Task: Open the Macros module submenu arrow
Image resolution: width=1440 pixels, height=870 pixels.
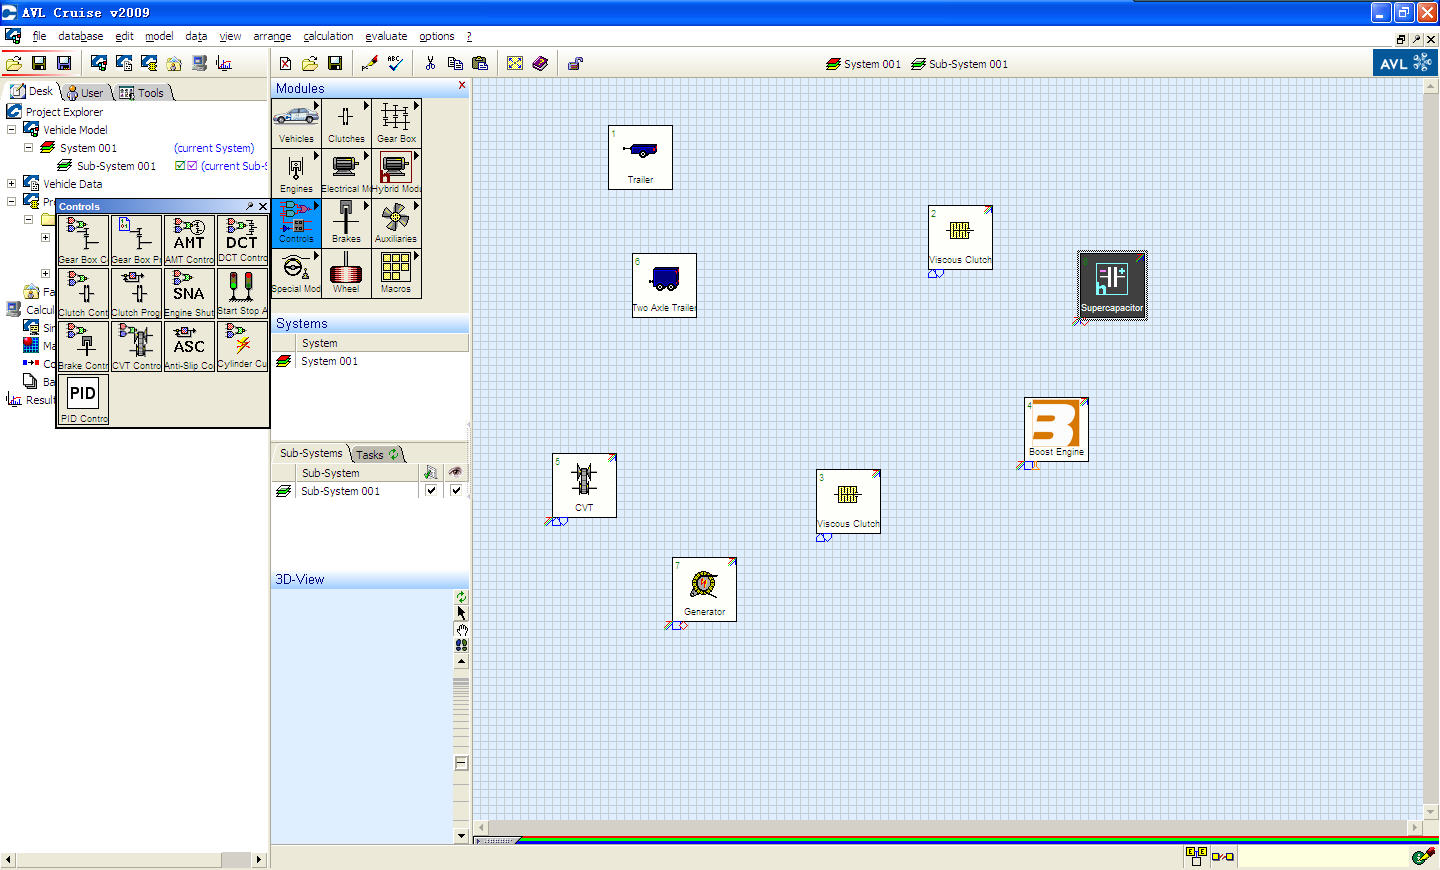Action: tap(416, 255)
